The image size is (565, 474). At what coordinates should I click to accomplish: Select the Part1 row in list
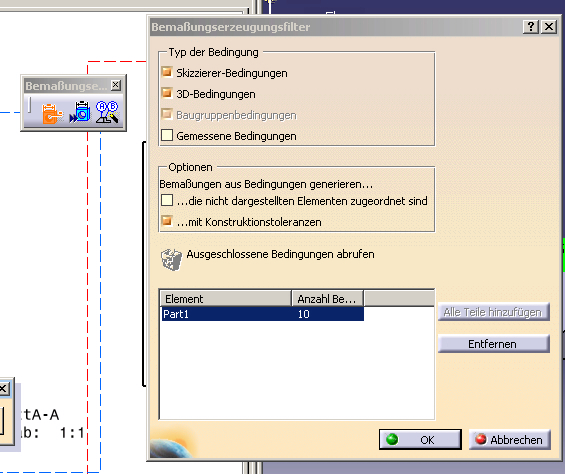tap(262, 314)
